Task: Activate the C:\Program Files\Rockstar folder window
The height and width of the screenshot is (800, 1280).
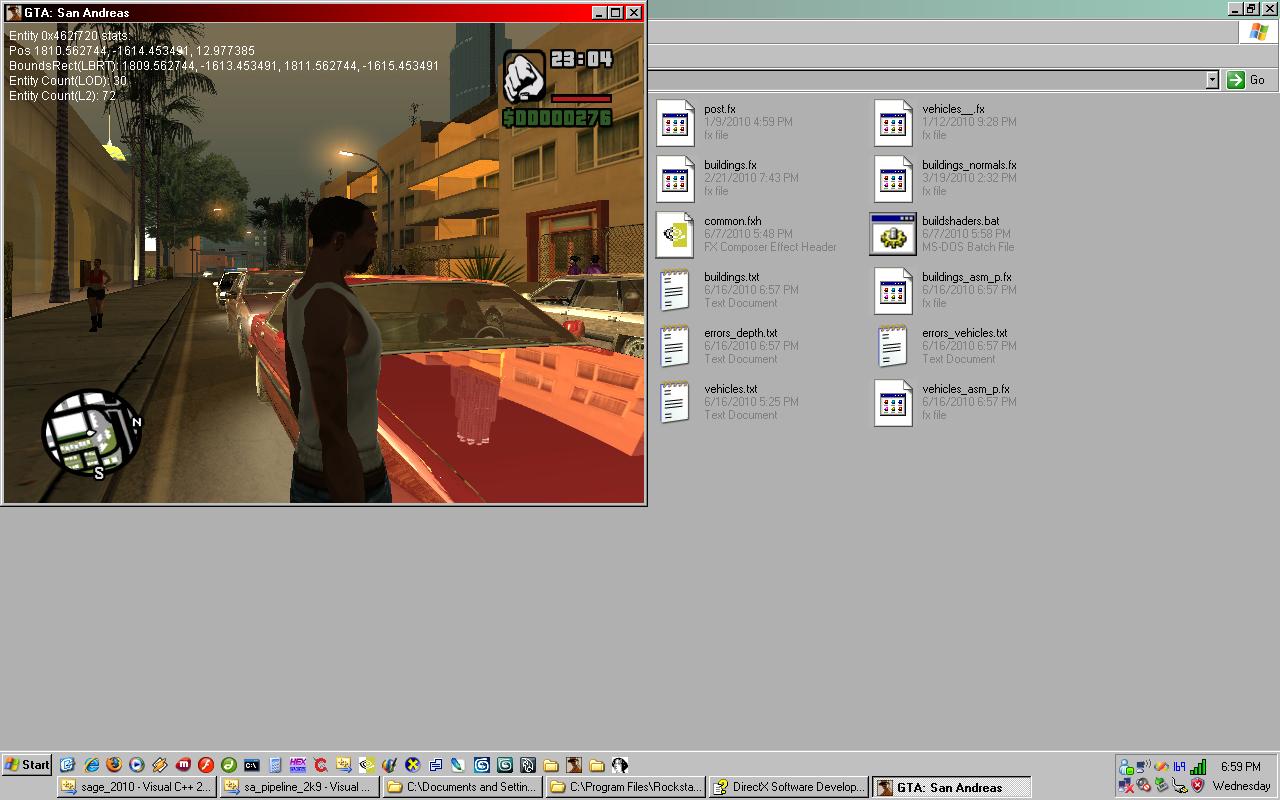Action: (x=625, y=787)
